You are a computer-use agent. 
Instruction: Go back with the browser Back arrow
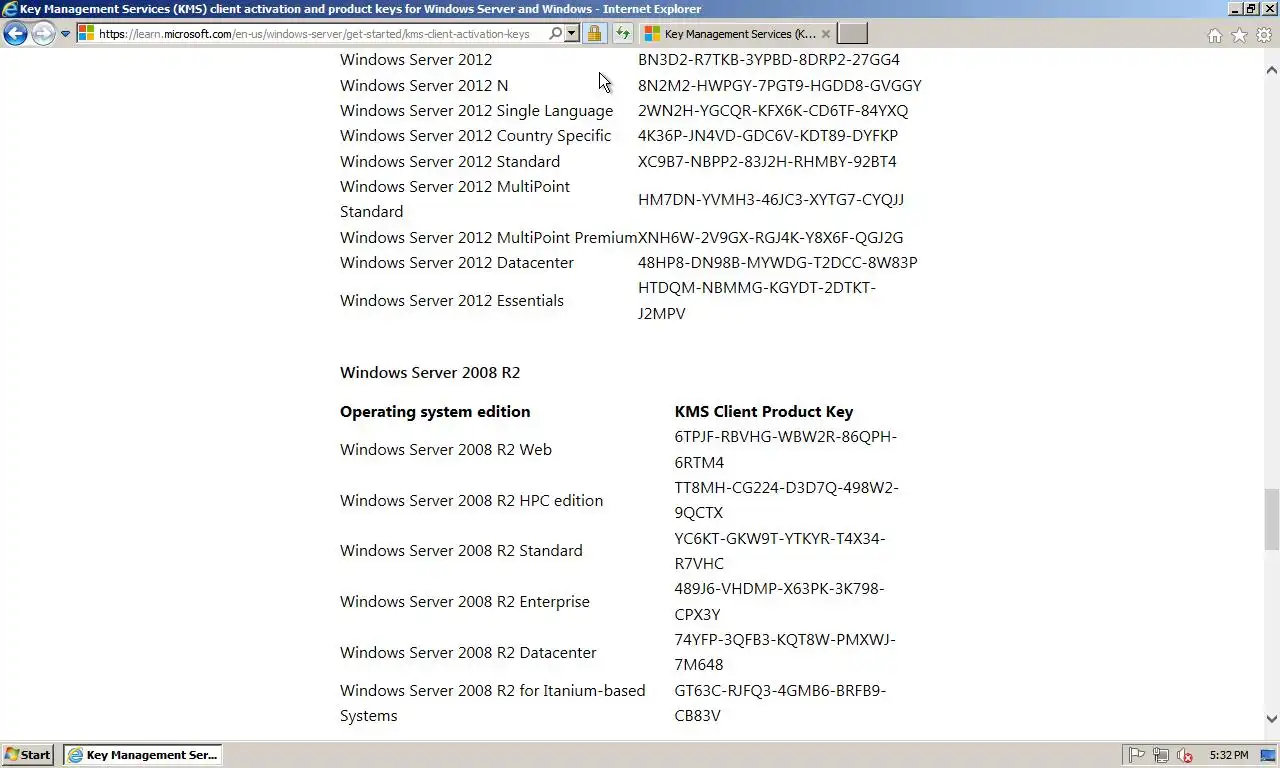[15, 33]
